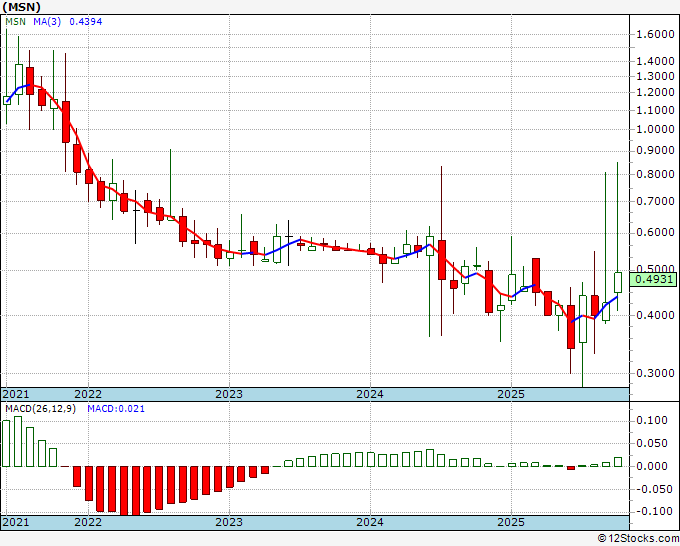680x546 pixels.
Task: Click 2021 on the price chart timeline
Action: [x=16, y=394]
